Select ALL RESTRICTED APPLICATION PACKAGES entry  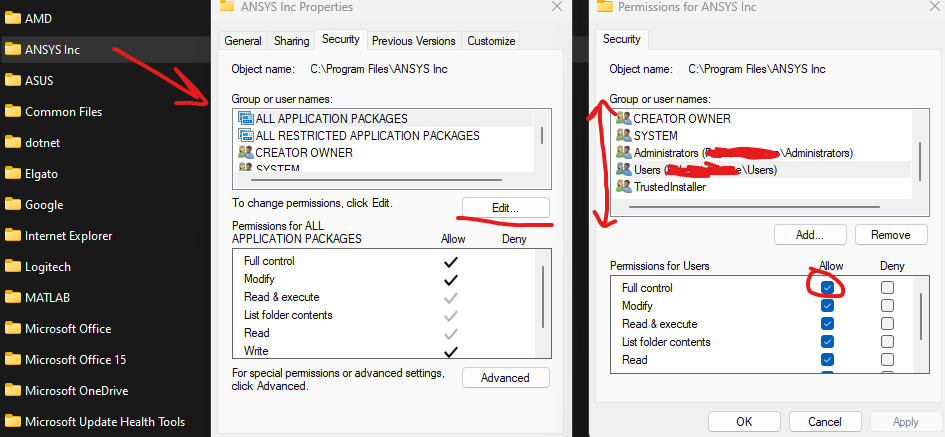[x=383, y=135]
